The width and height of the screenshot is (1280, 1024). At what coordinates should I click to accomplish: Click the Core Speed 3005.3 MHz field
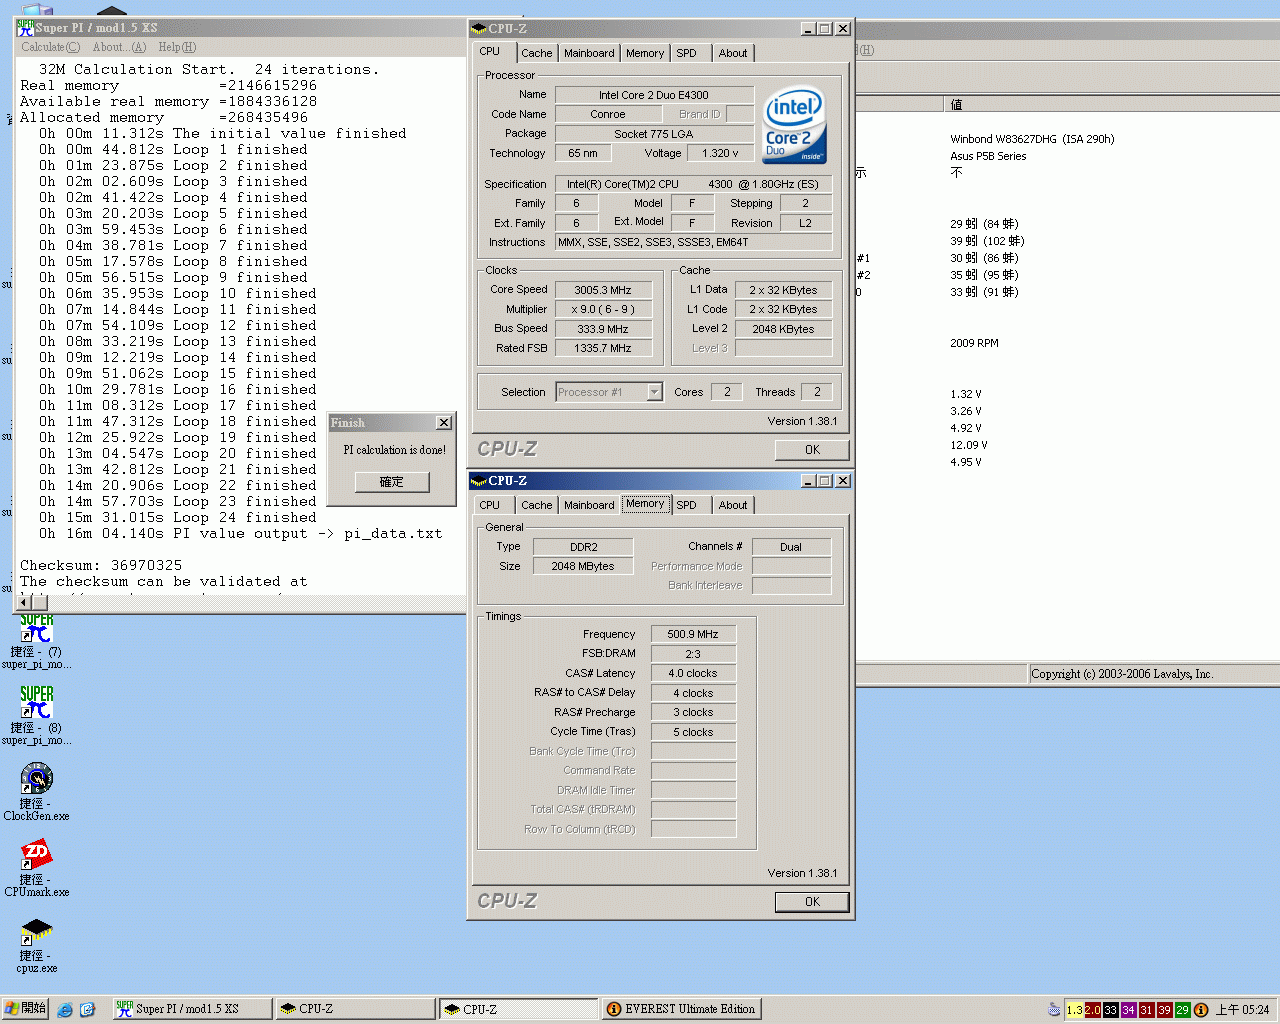(x=603, y=290)
